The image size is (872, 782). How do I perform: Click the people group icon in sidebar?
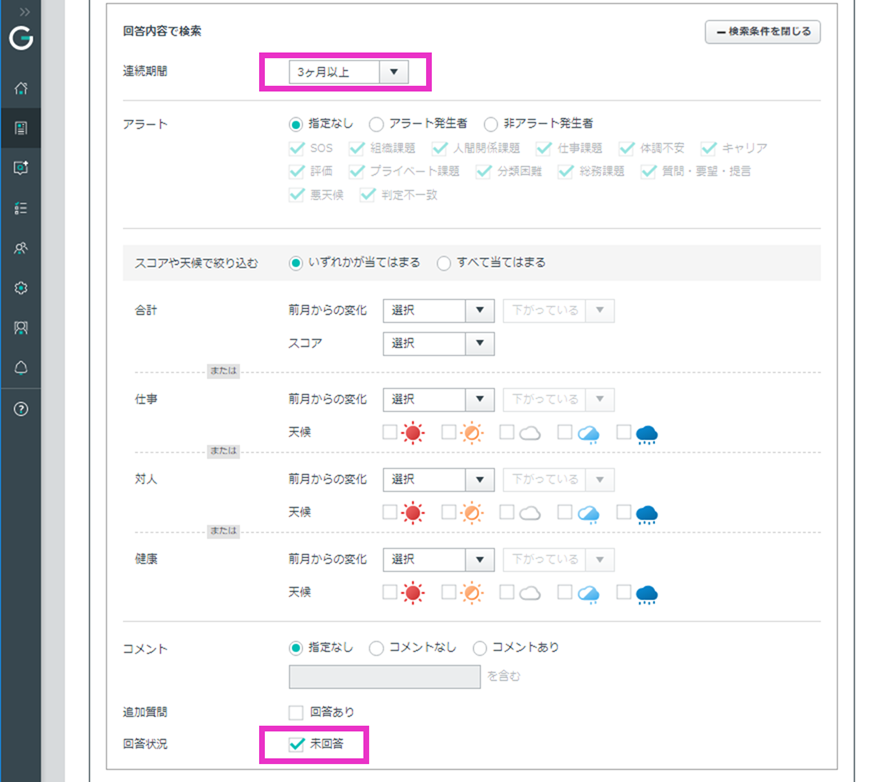pos(20,248)
